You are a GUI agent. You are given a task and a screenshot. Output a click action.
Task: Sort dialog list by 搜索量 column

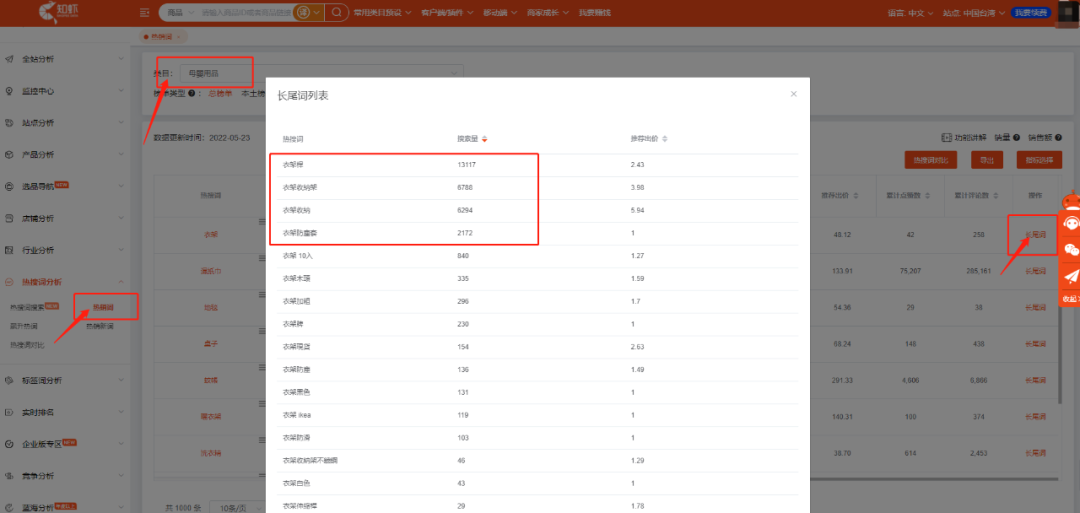(484, 139)
